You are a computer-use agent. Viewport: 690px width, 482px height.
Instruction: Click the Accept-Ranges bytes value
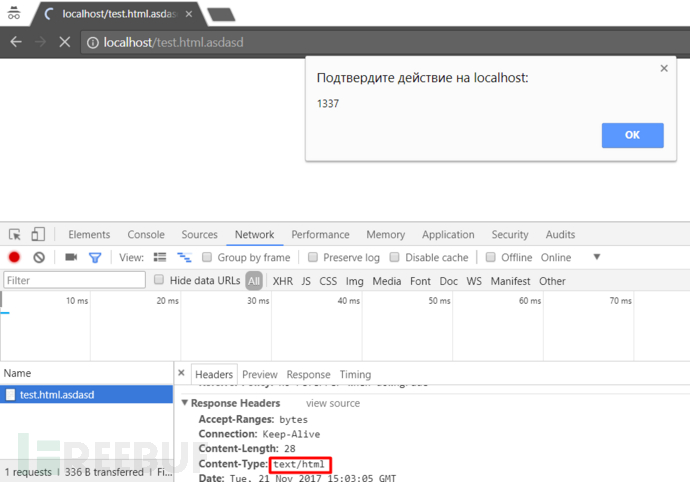click(293, 419)
